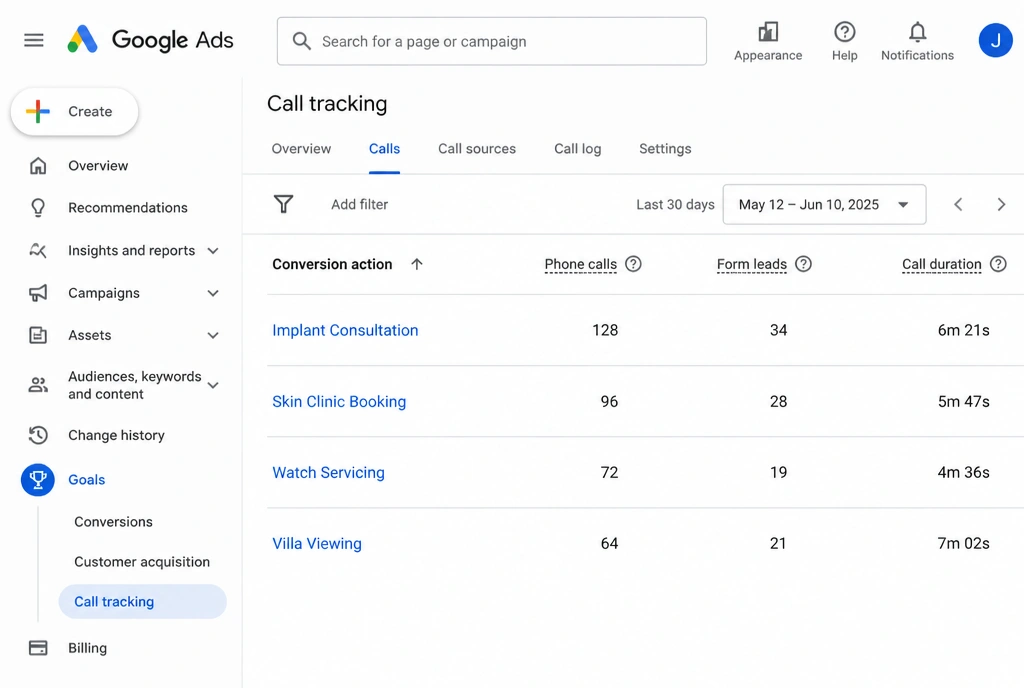The height and width of the screenshot is (688, 1024).
Task: Open Recommendations in the sidebar
Action: point(127,208)
